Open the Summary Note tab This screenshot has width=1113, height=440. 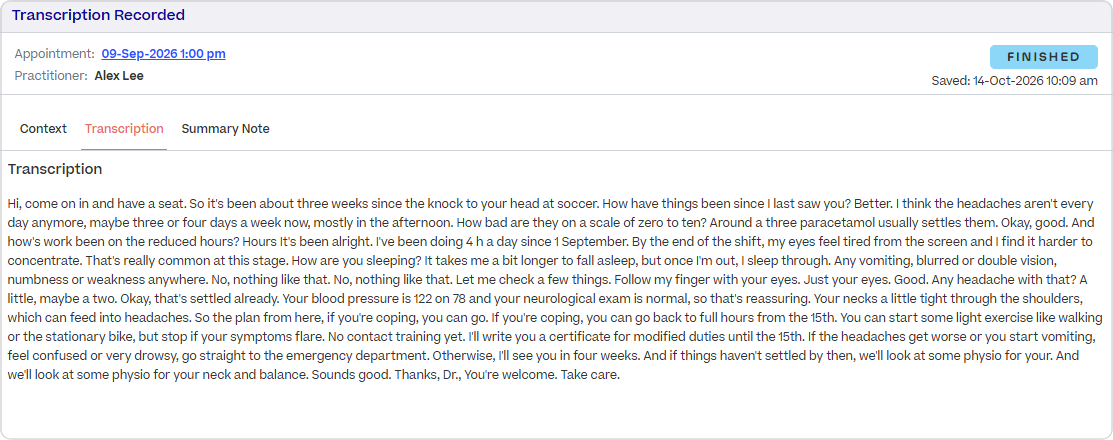226,128
